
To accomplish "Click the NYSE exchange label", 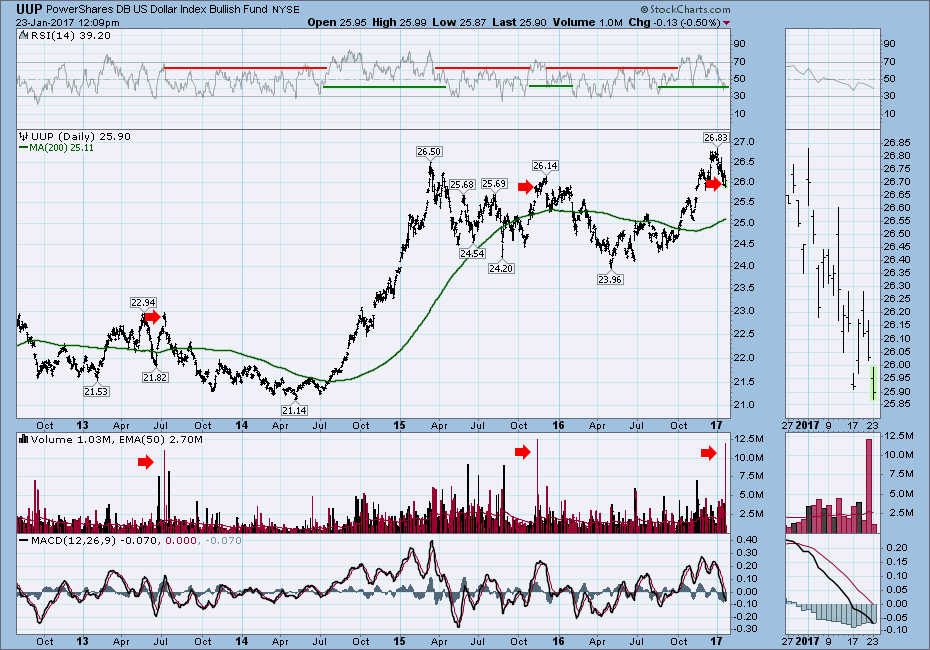I will coord(286,9).
